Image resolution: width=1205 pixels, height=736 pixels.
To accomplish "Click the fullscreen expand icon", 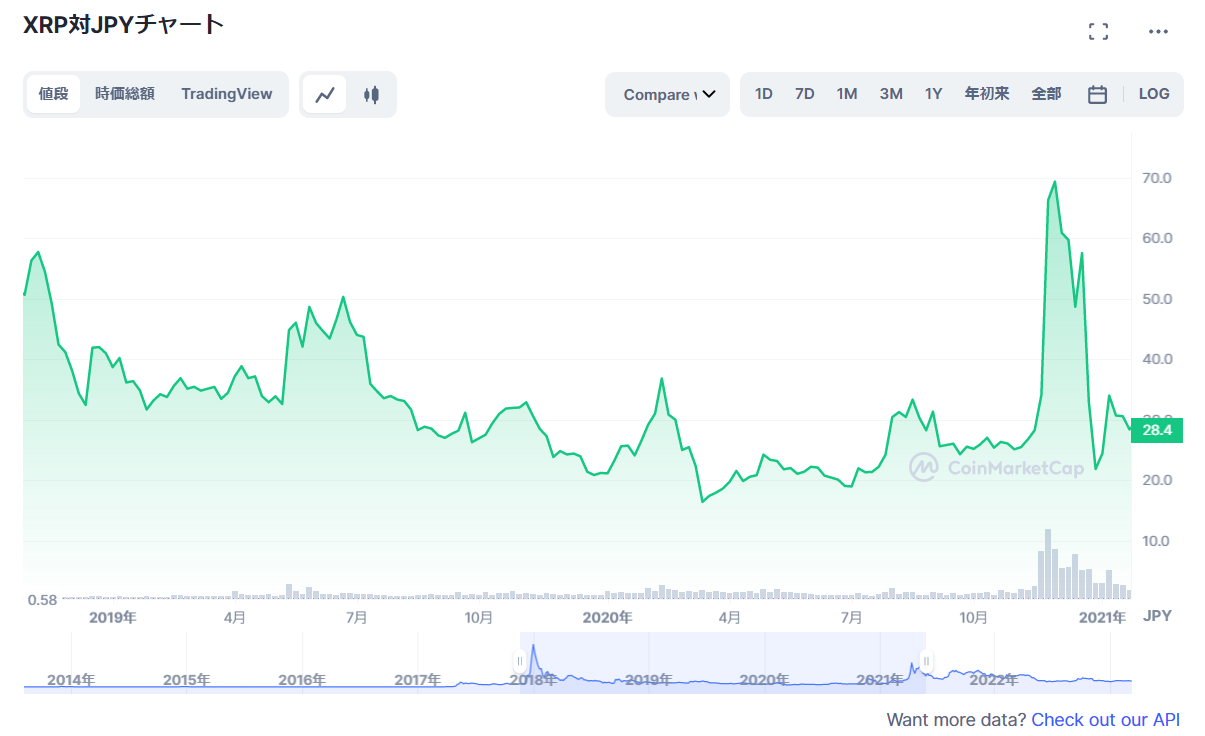I will pyautogui.click(x=1097, y=31).
